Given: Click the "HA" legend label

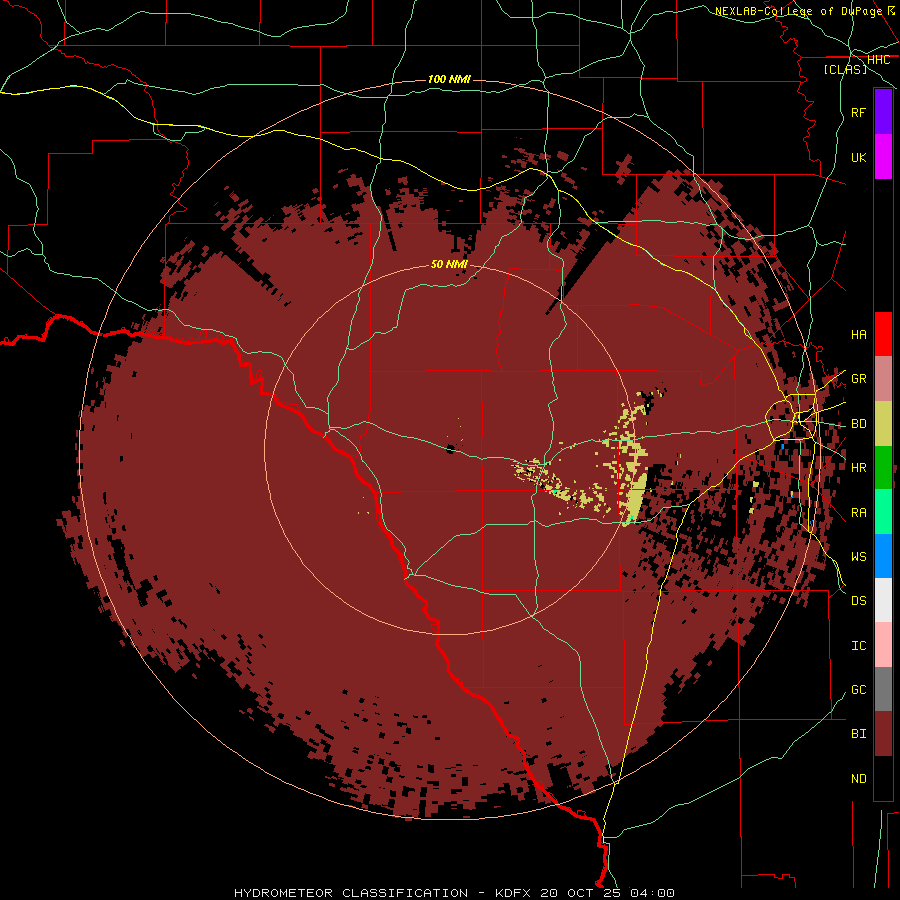Looking at the screenshot, I should 858,334.
